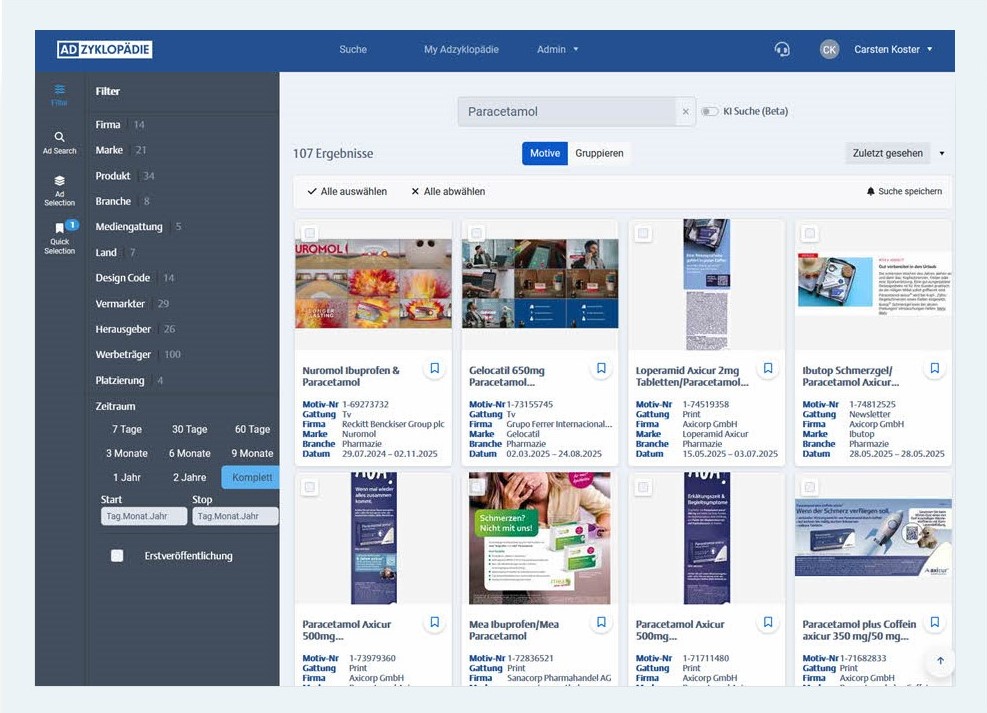The height and width of the screenshot is (713, 987).
Task: Clear the Paracetamol search field
Action: click(685, 112)
